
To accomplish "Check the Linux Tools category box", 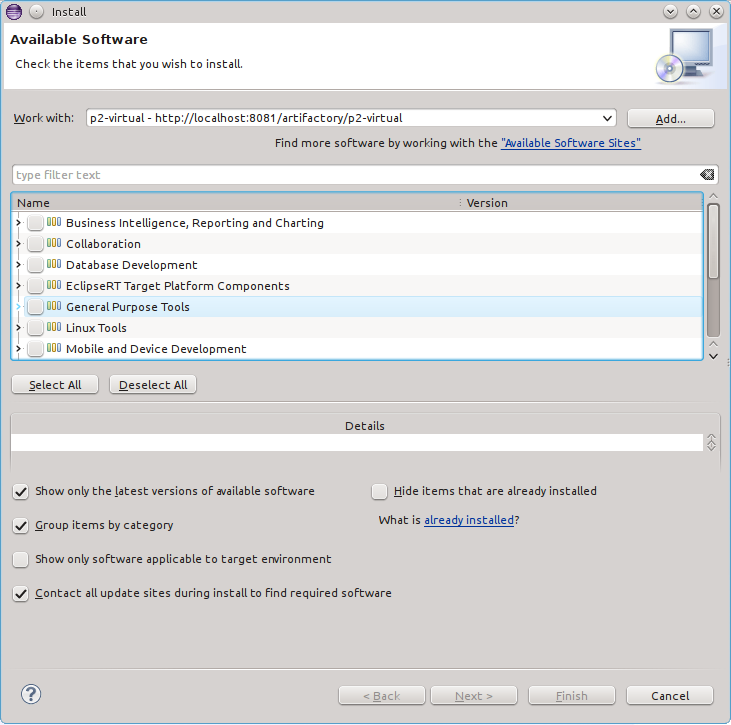I will (35, 328).
